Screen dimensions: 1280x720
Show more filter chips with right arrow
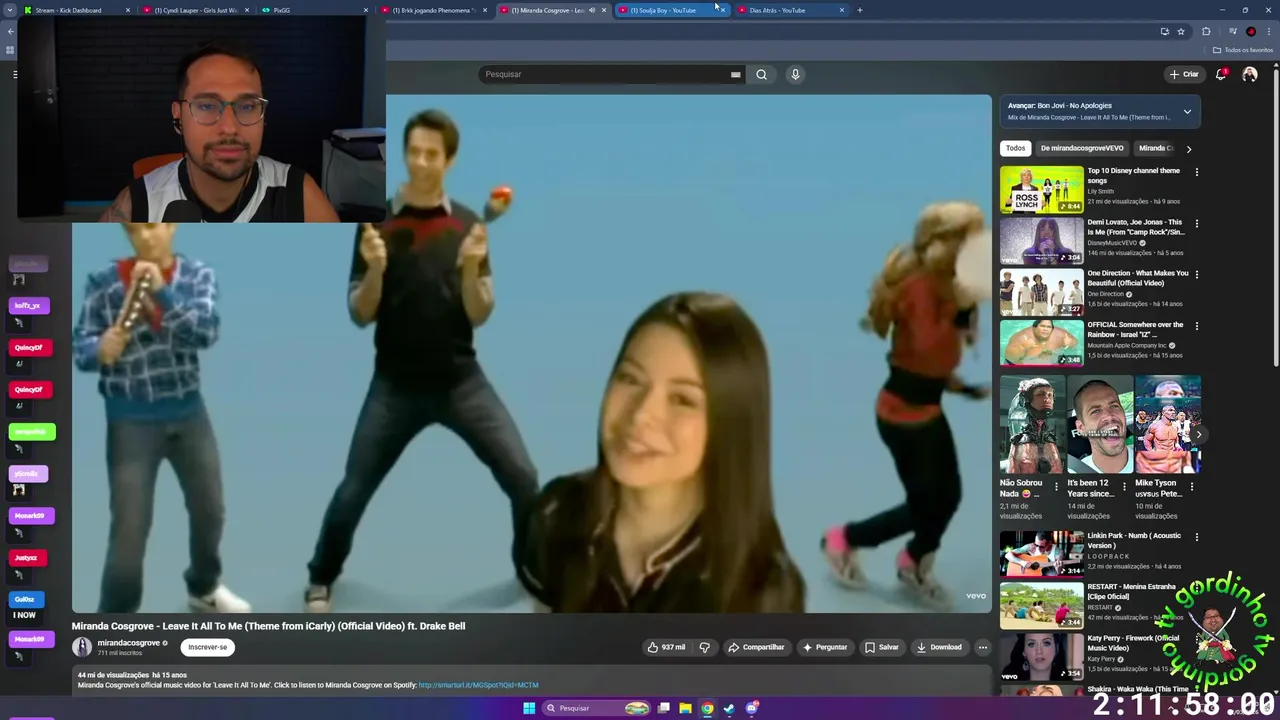pyautogui.click(x=1188, y=148)
